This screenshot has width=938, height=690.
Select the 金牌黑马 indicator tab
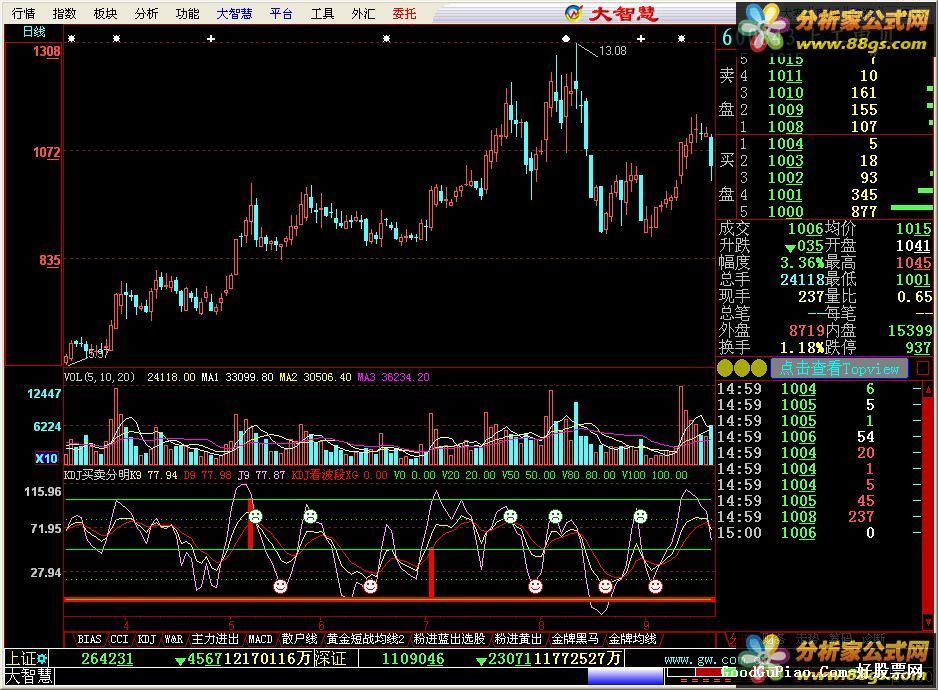[x=575, y=639]
